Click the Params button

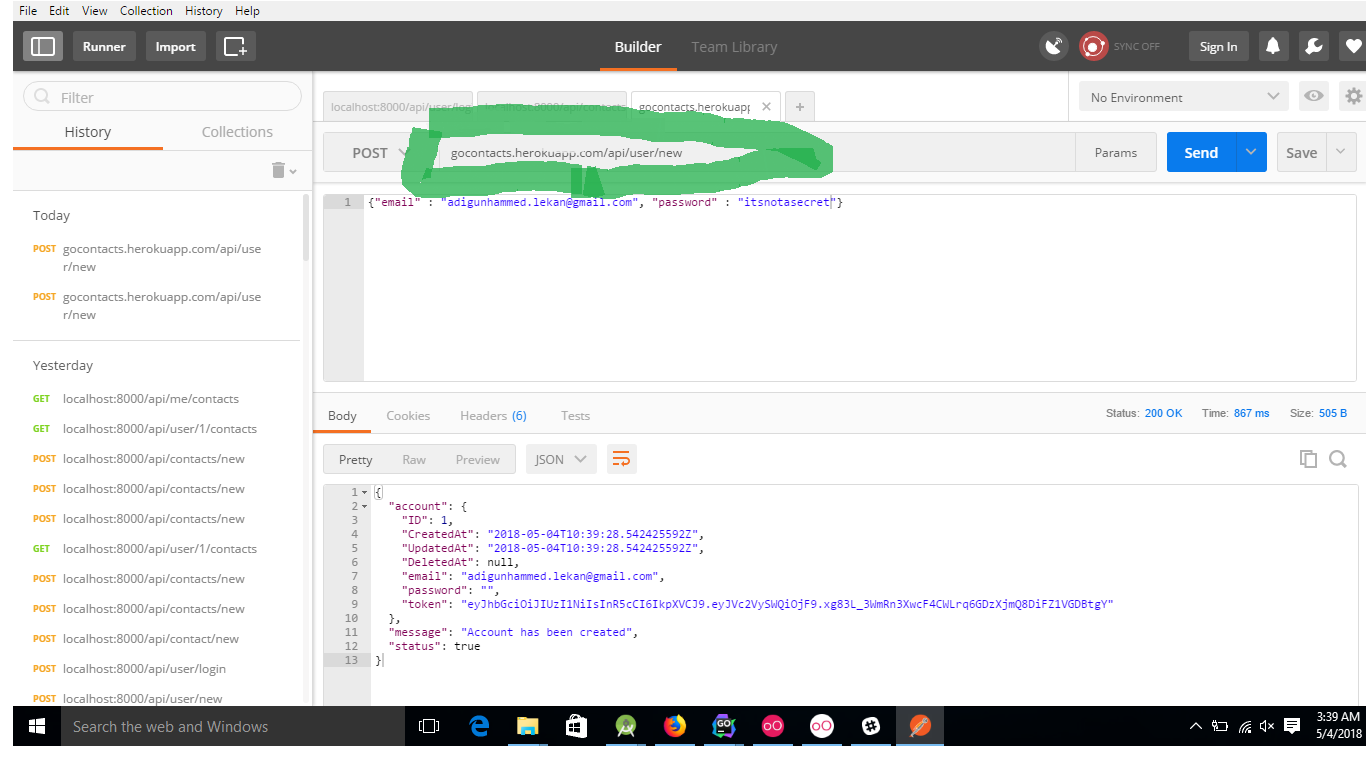tap(1116, 153)
